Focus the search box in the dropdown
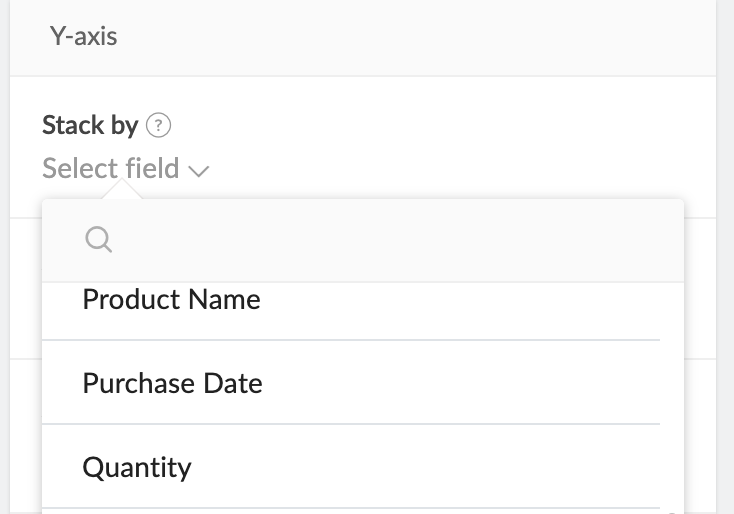Image resolution: width=734 pixels, height=514 pixels. pyautogui.click(x=380, y=240)
